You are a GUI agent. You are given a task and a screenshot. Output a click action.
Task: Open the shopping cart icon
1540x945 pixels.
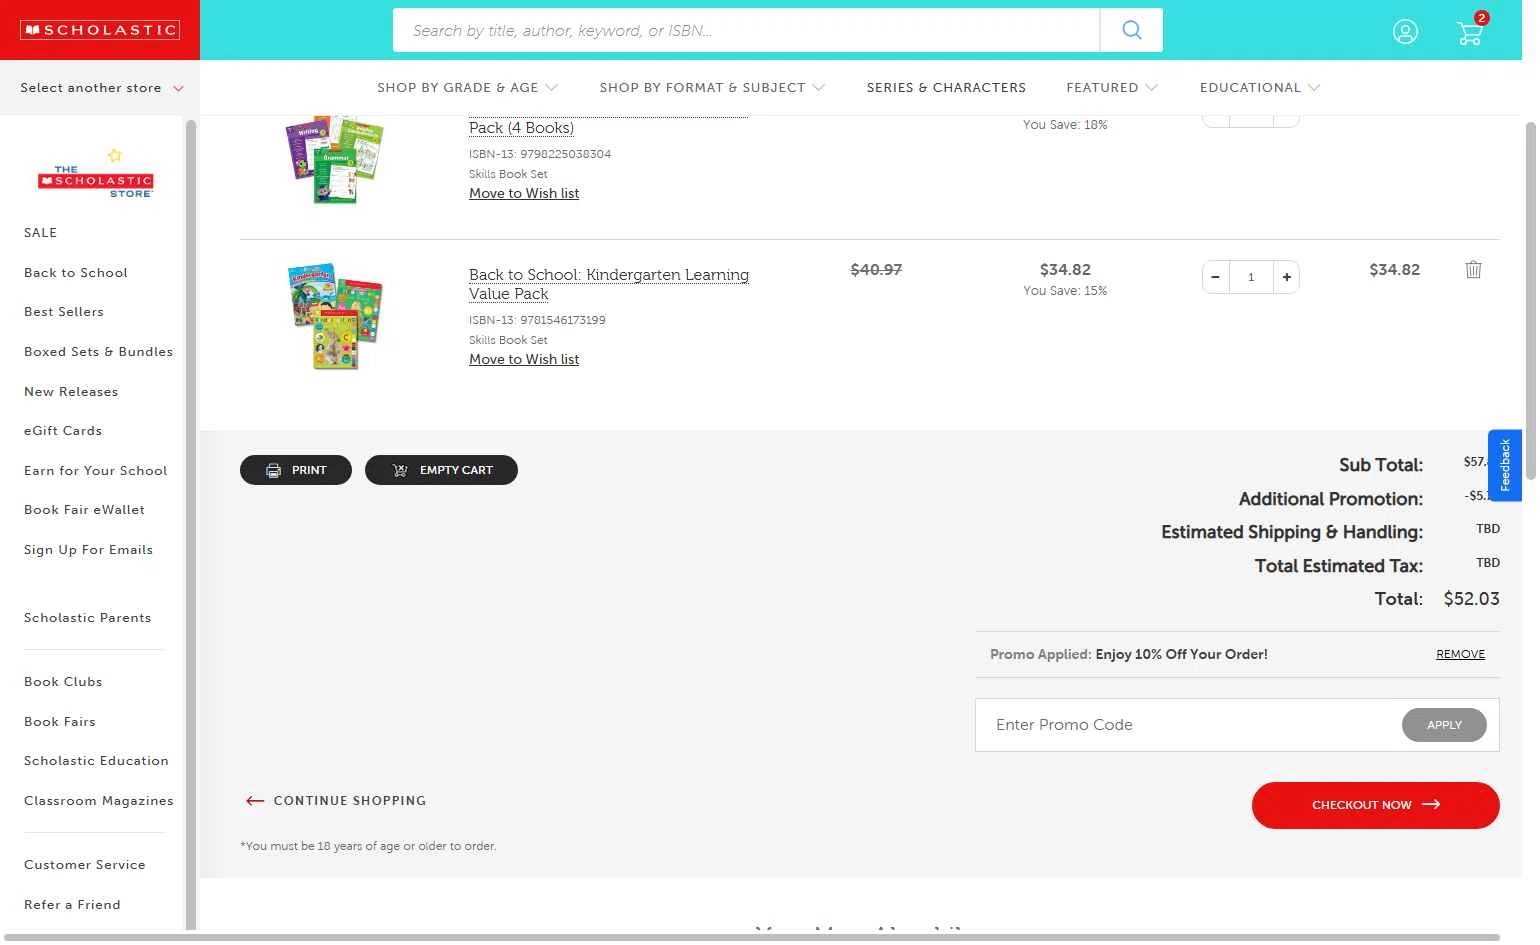[1470, 32]
